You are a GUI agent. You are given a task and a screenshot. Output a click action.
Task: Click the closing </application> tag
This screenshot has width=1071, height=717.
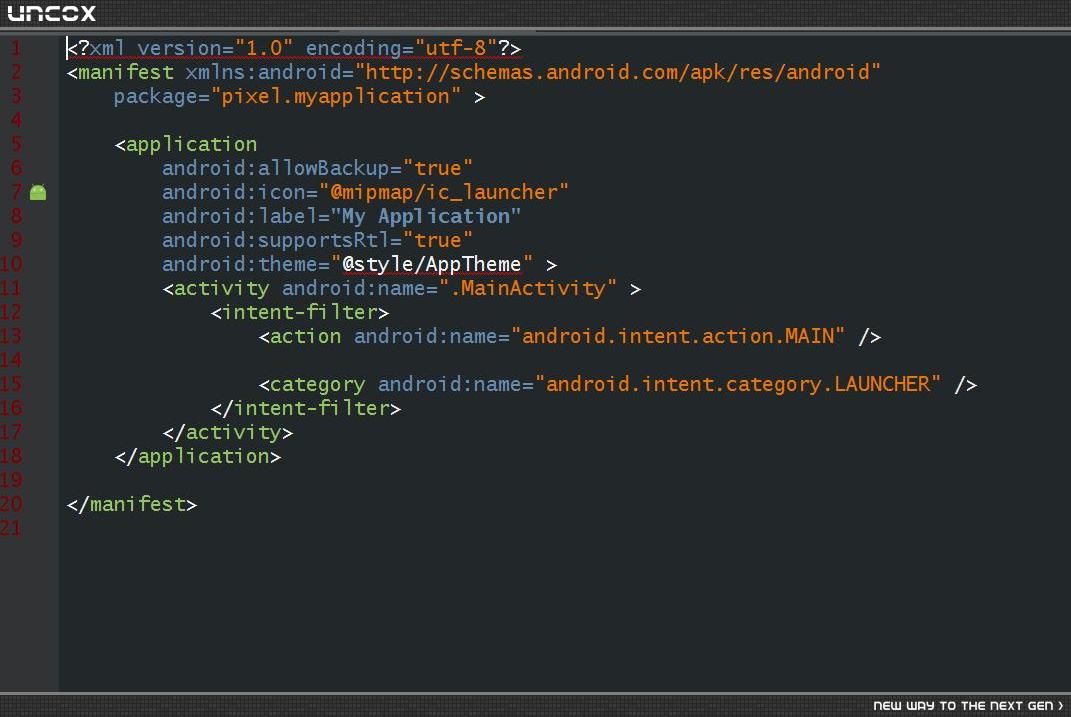(198, 456)
